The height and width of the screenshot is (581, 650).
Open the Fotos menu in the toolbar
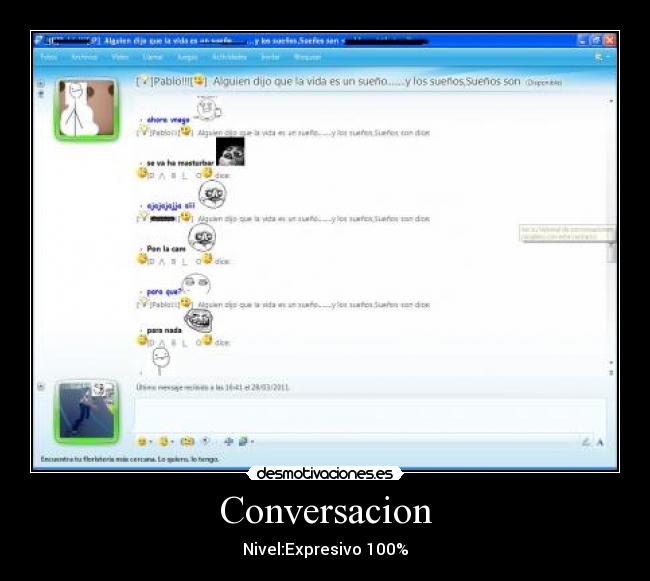click(49, 57)
